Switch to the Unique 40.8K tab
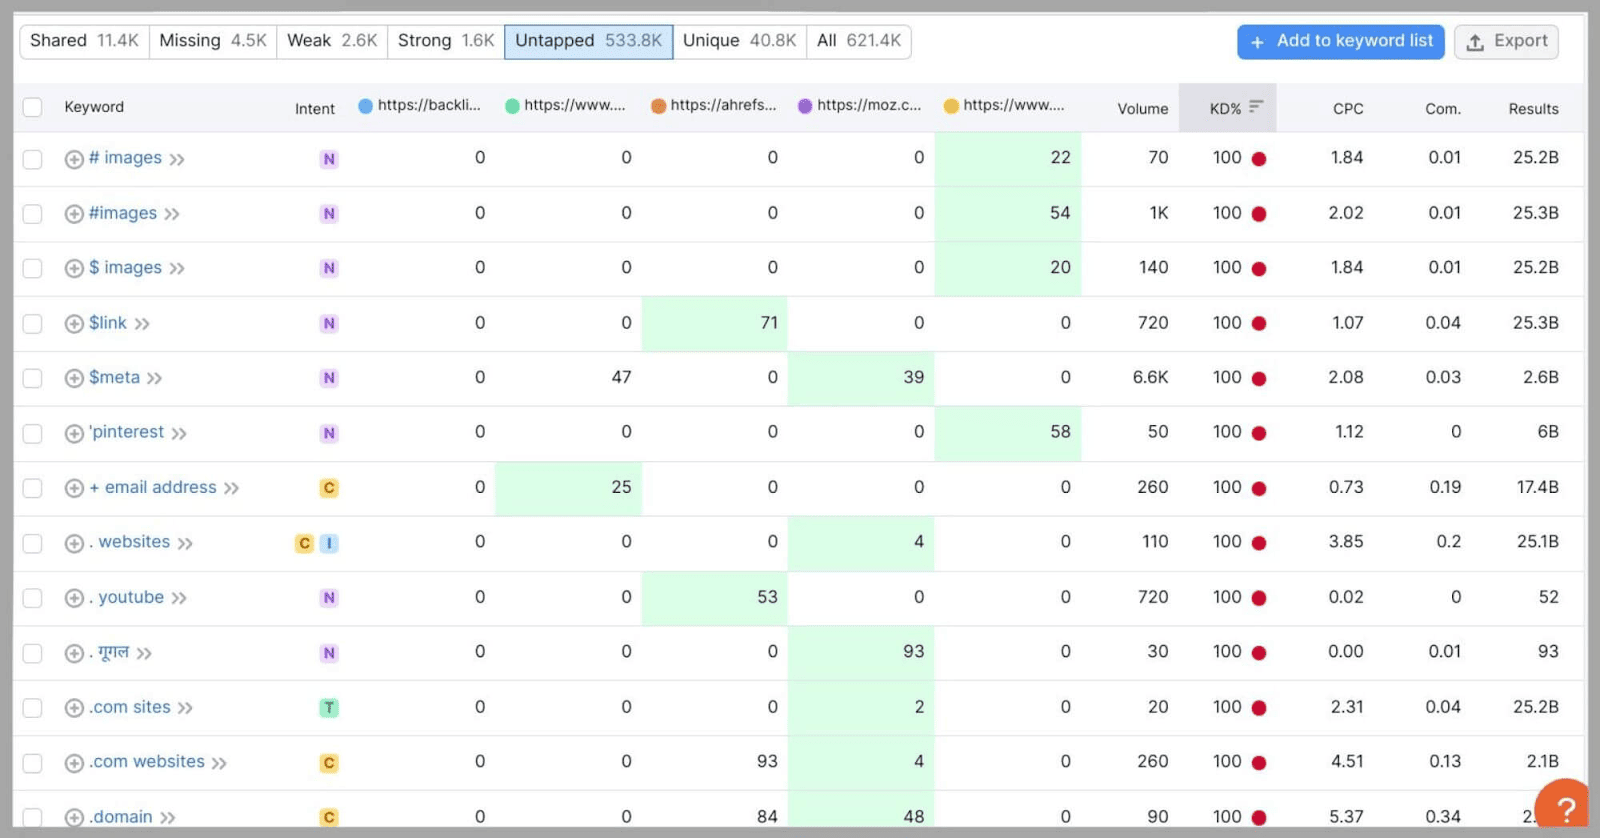The image size is (1600, 838). [x=739, y=41]
